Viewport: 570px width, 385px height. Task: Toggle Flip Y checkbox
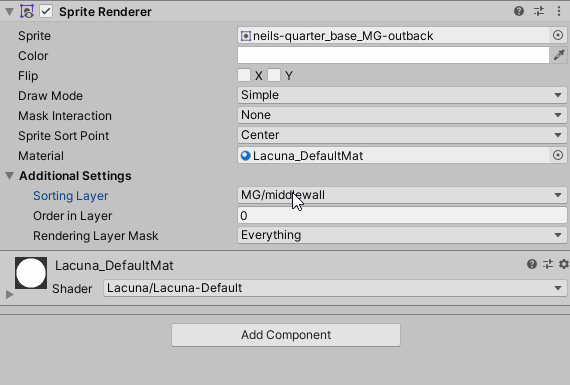274,75
